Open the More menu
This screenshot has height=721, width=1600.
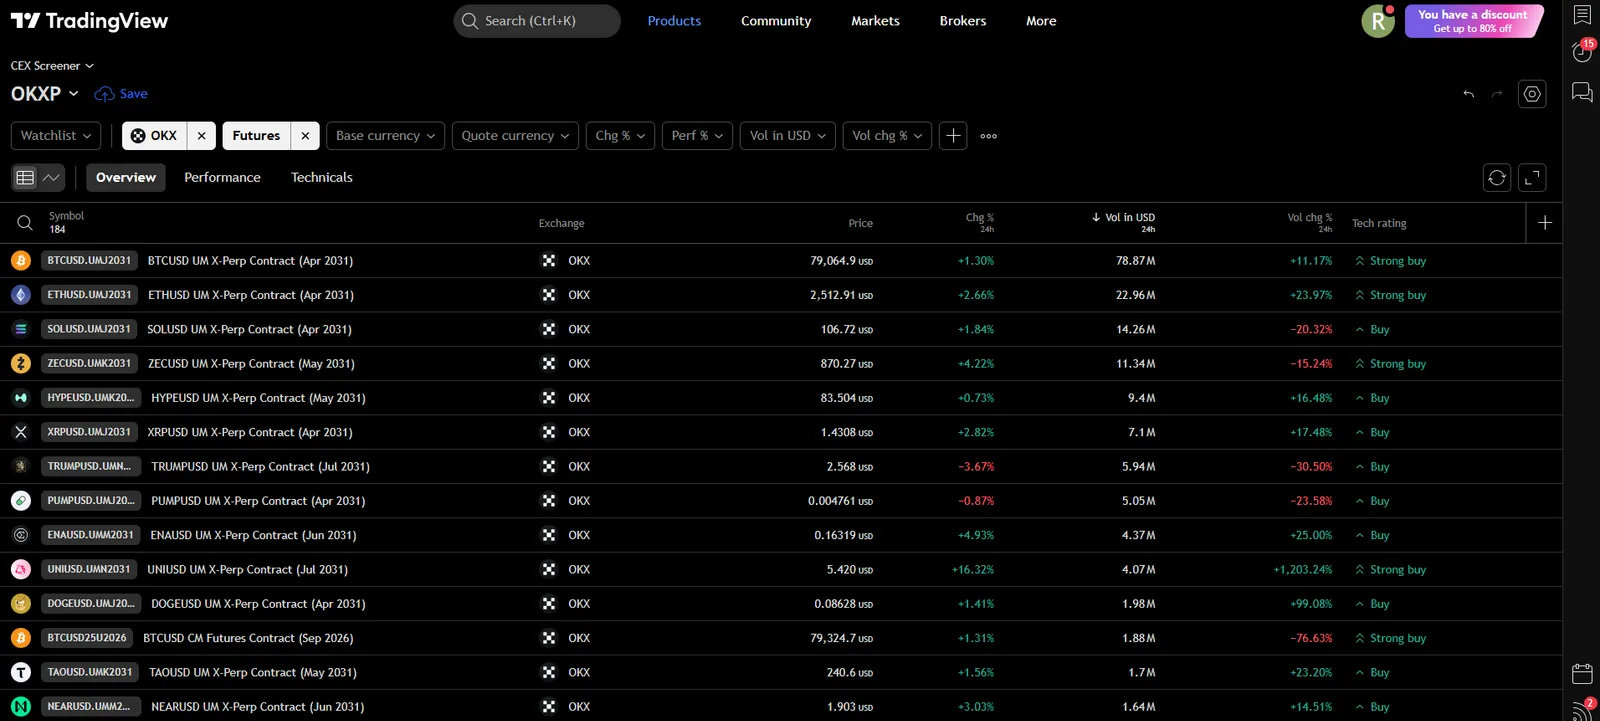1041,21
